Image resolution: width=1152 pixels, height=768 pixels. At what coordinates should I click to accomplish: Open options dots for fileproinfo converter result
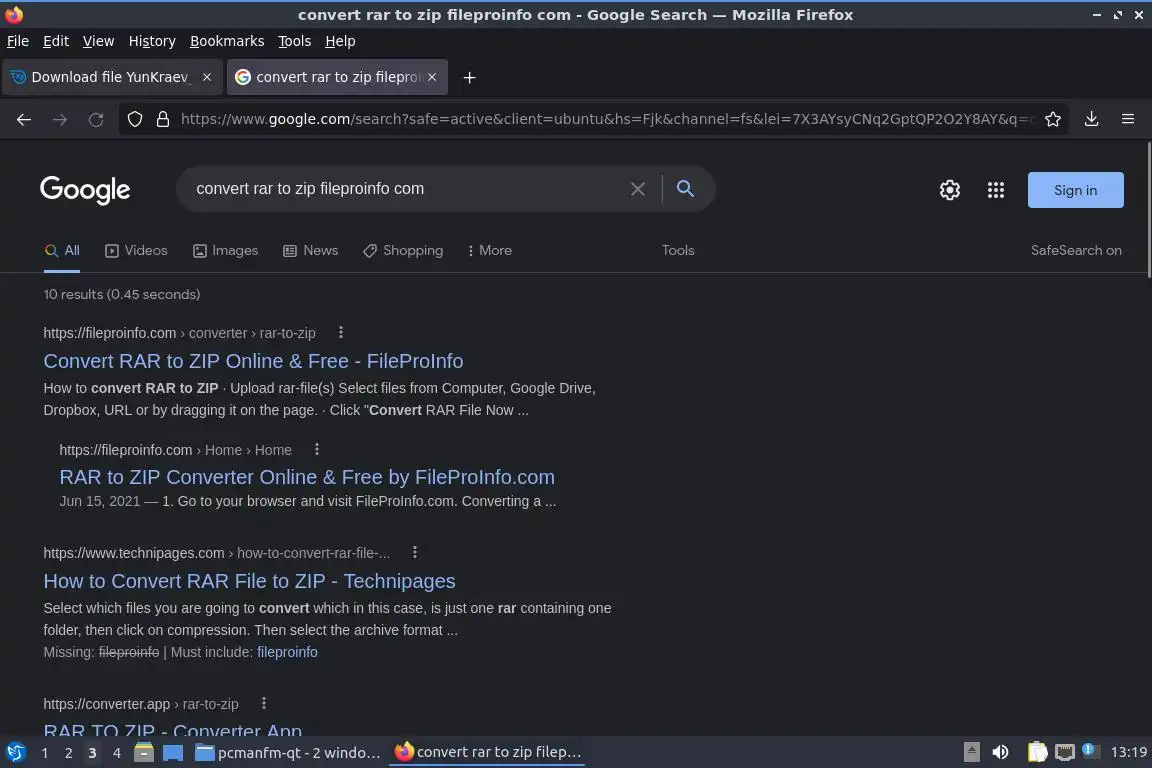(340, 332)
